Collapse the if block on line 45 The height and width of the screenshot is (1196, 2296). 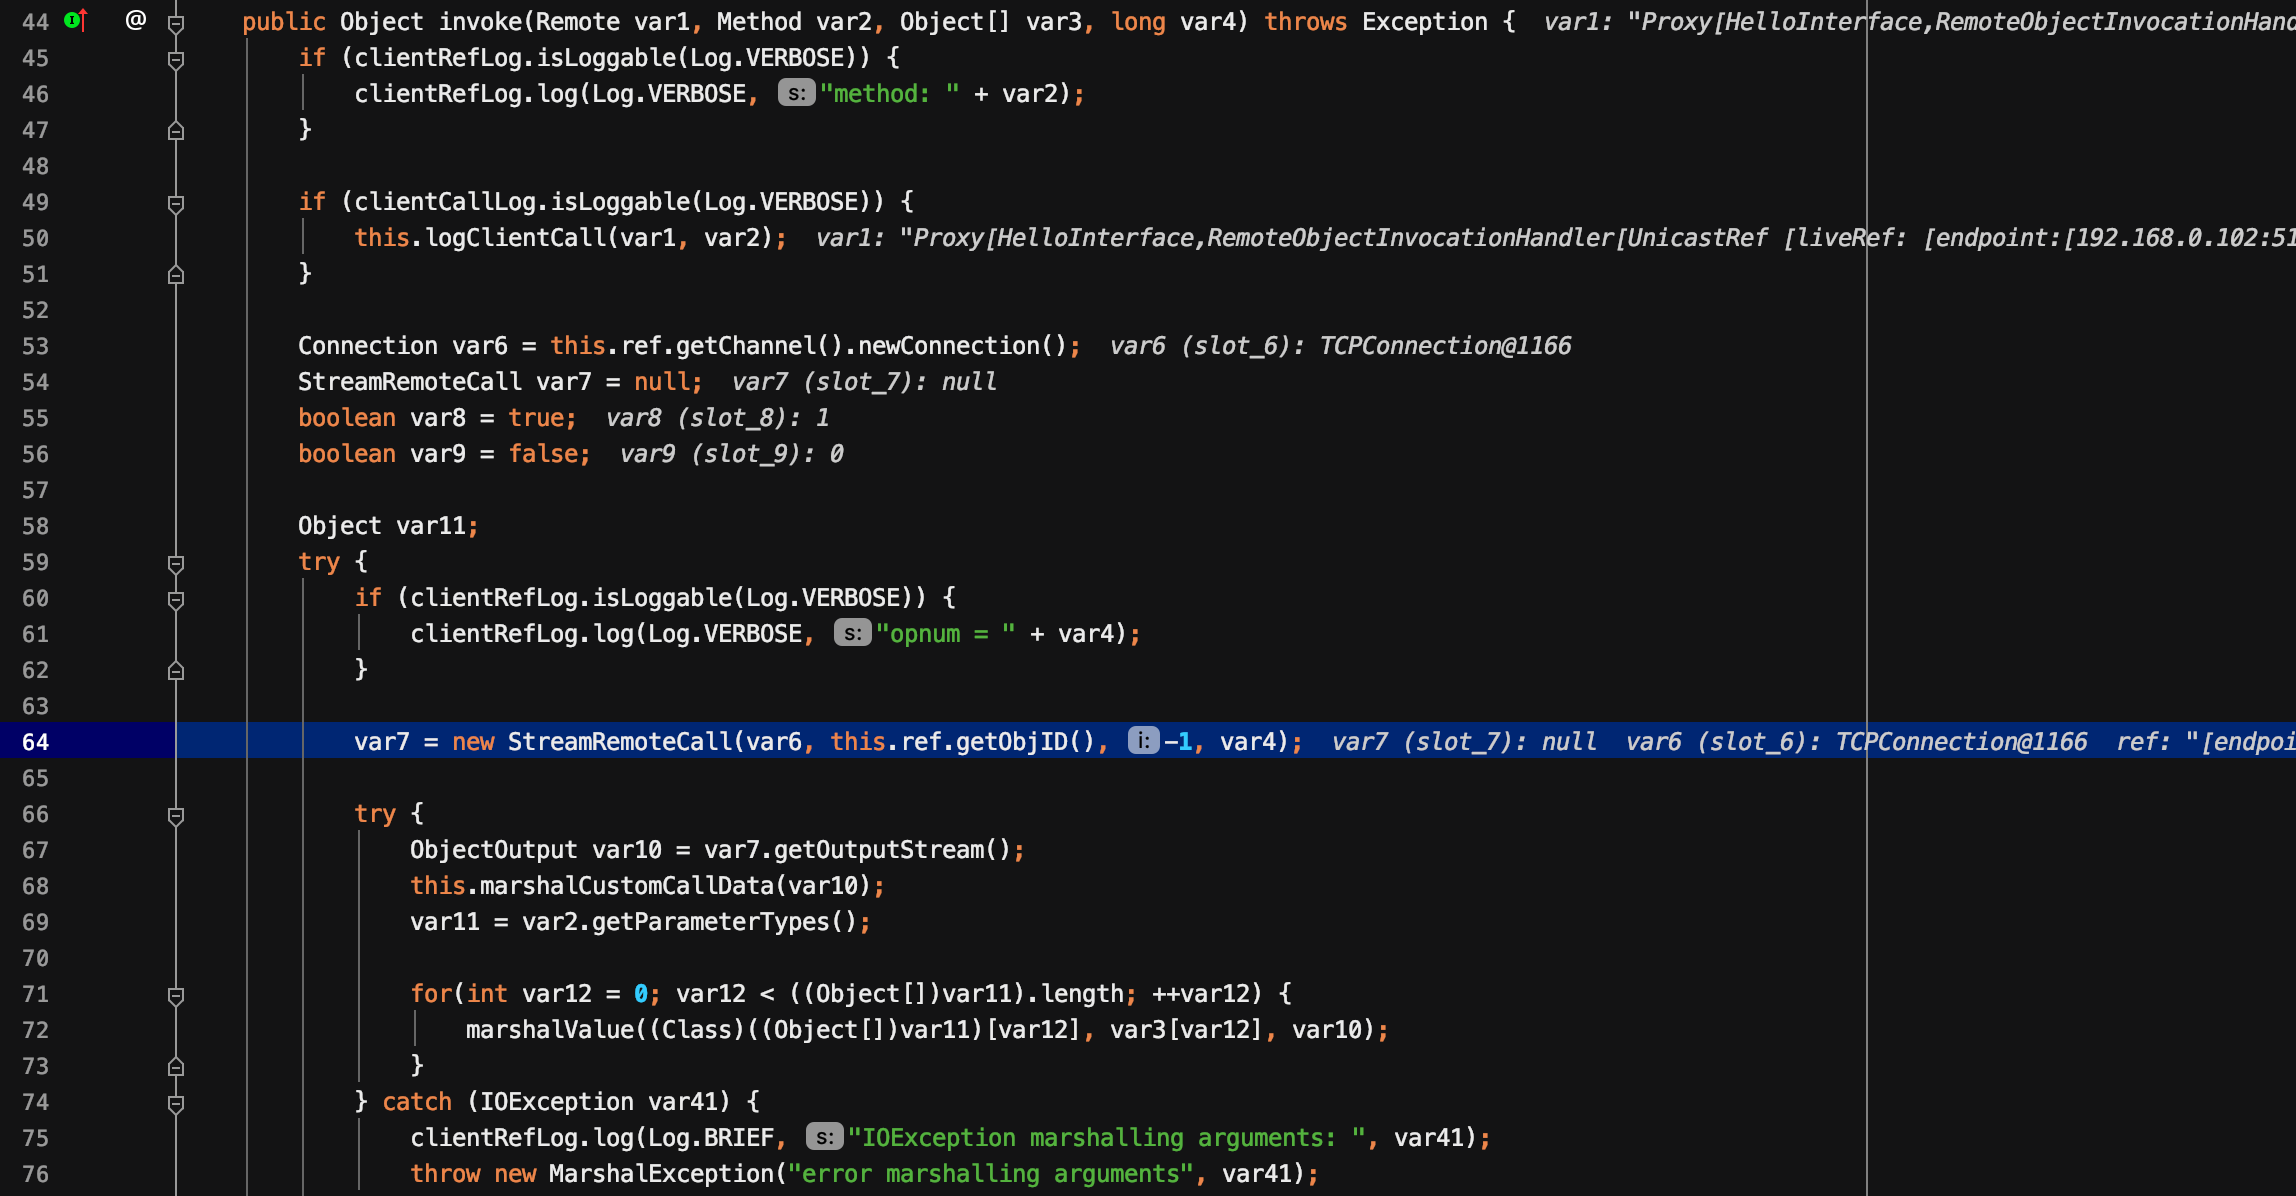(x=176, y=60)
